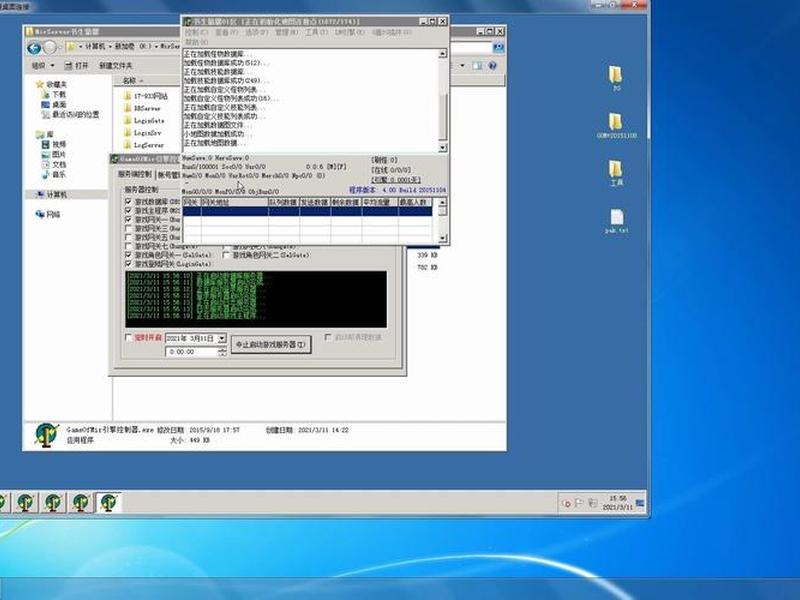
Task: Enable 游戏网关三 checkbox
Action: click(x=128, y=228)
